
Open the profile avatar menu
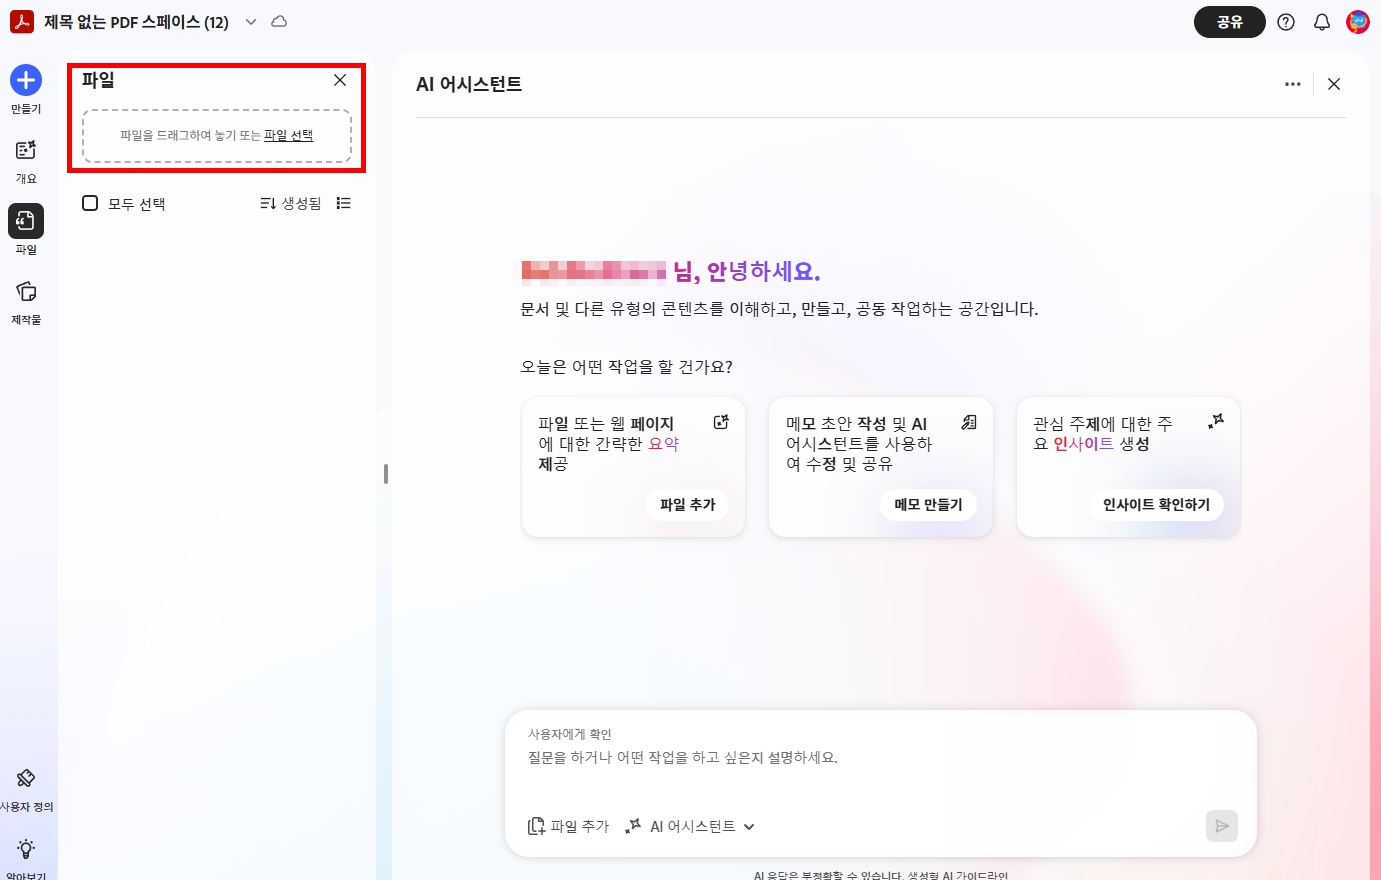(1358, 22)
